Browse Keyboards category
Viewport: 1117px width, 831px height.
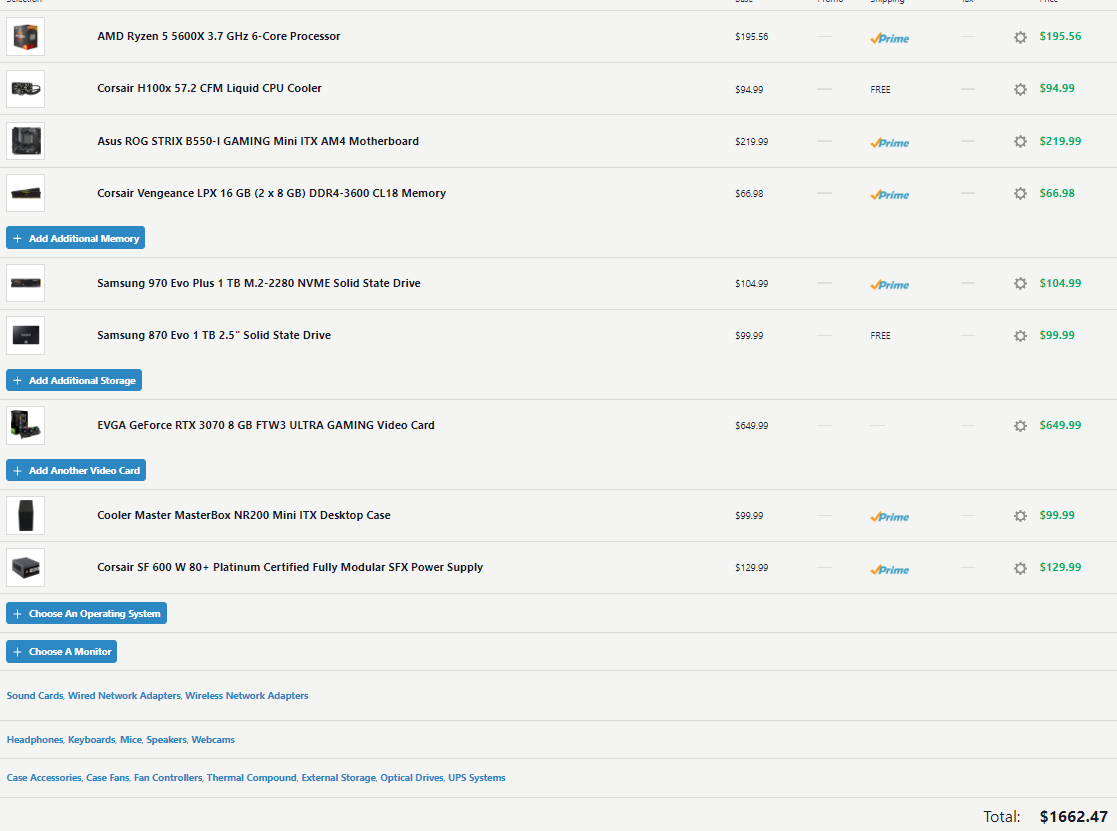[91, 740]
